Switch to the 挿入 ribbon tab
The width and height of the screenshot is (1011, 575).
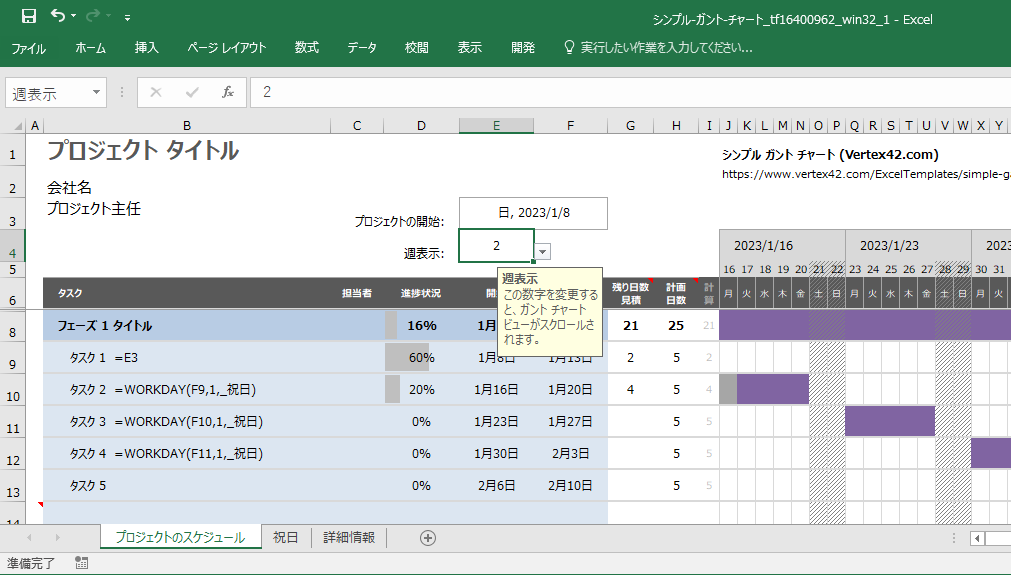[x=146, y=48]
